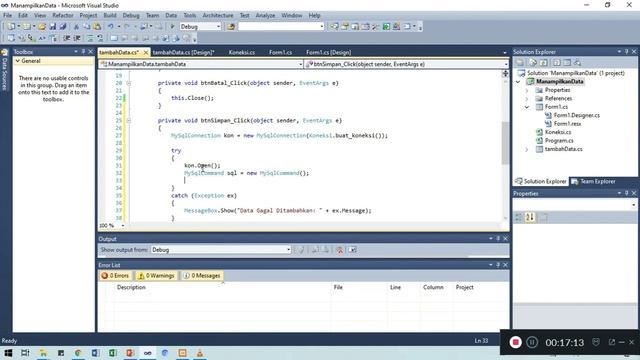
Task: Click the Paste clipboard icon
Action: [x=97, y=27]
